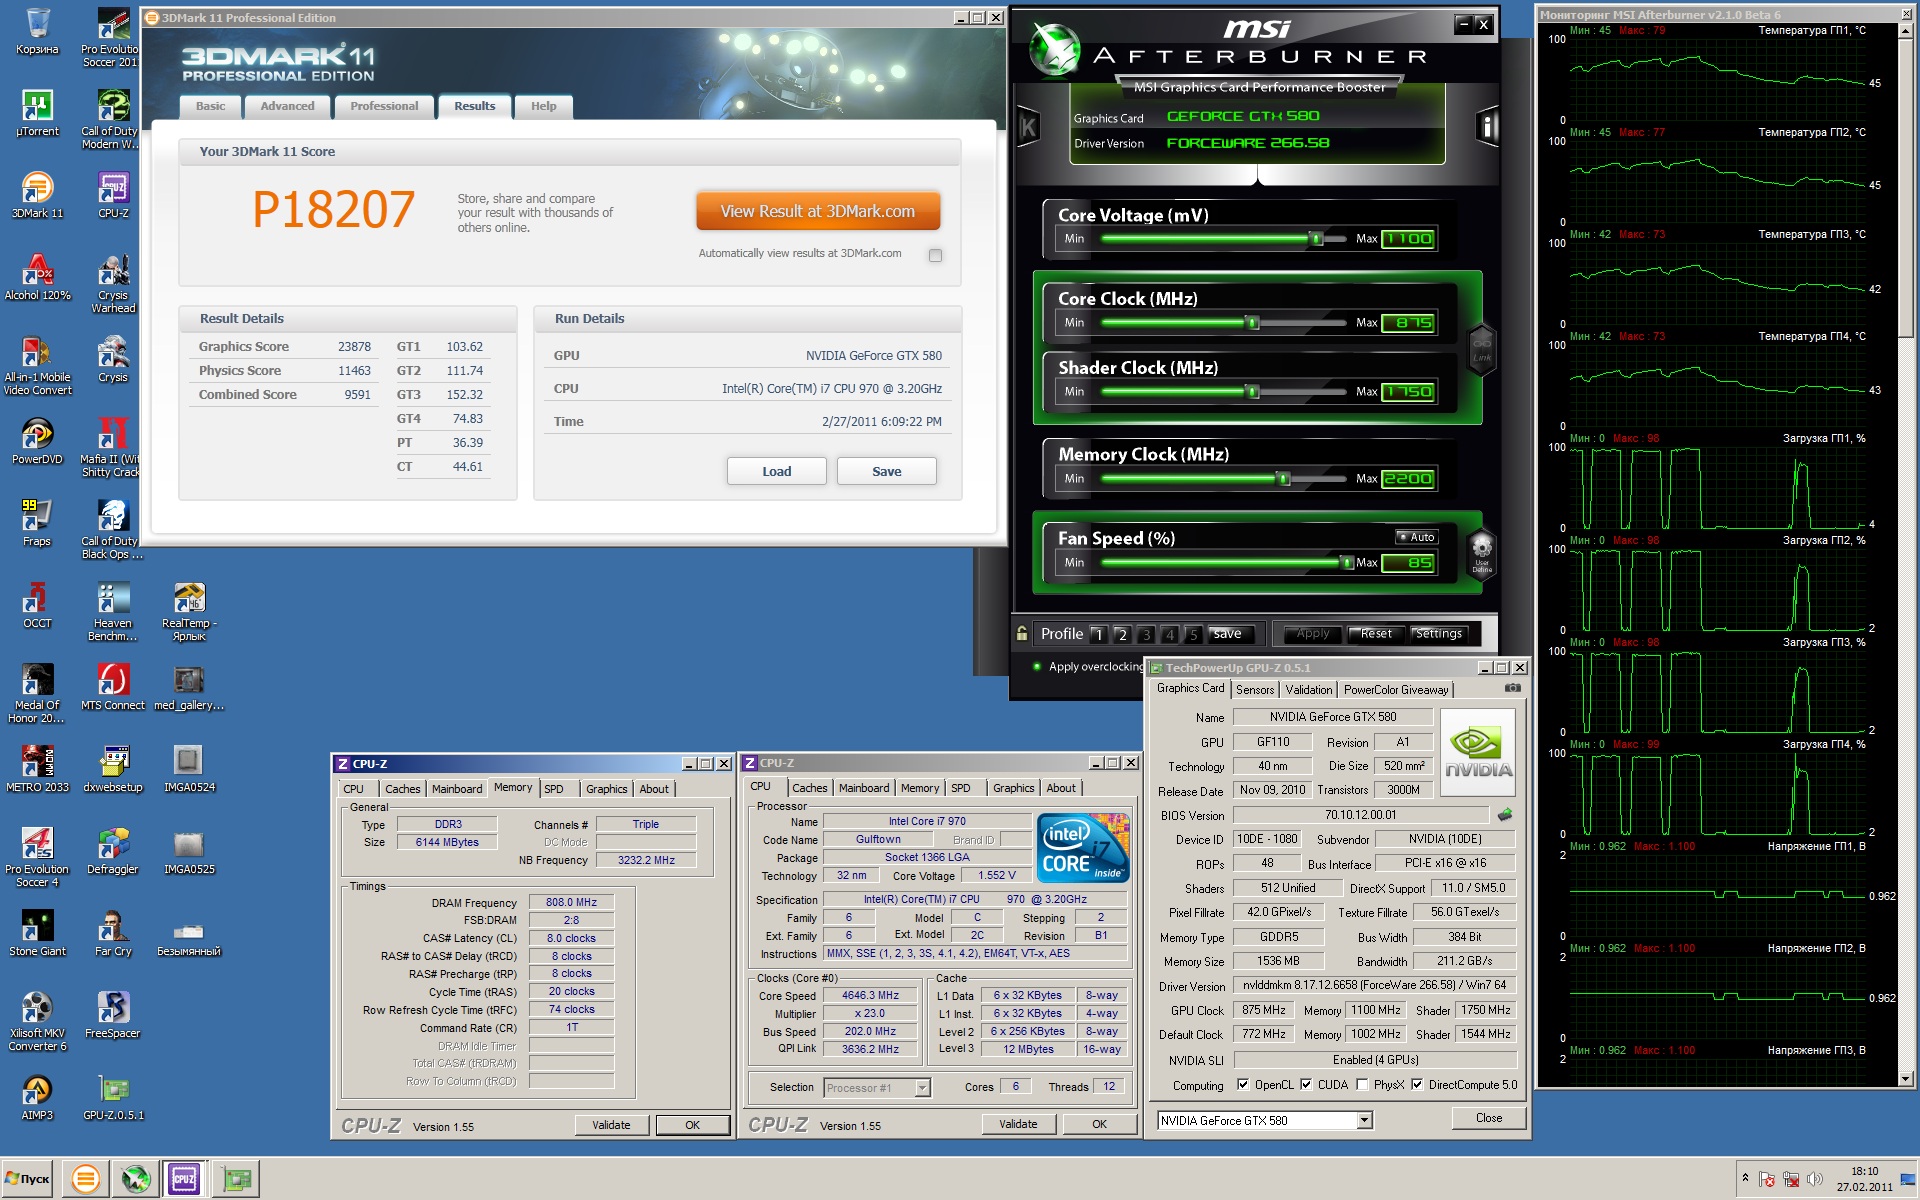Click the Afterburner profile lock icon
This screenshot has height=1200, width=1920.
pos(1022,633)
